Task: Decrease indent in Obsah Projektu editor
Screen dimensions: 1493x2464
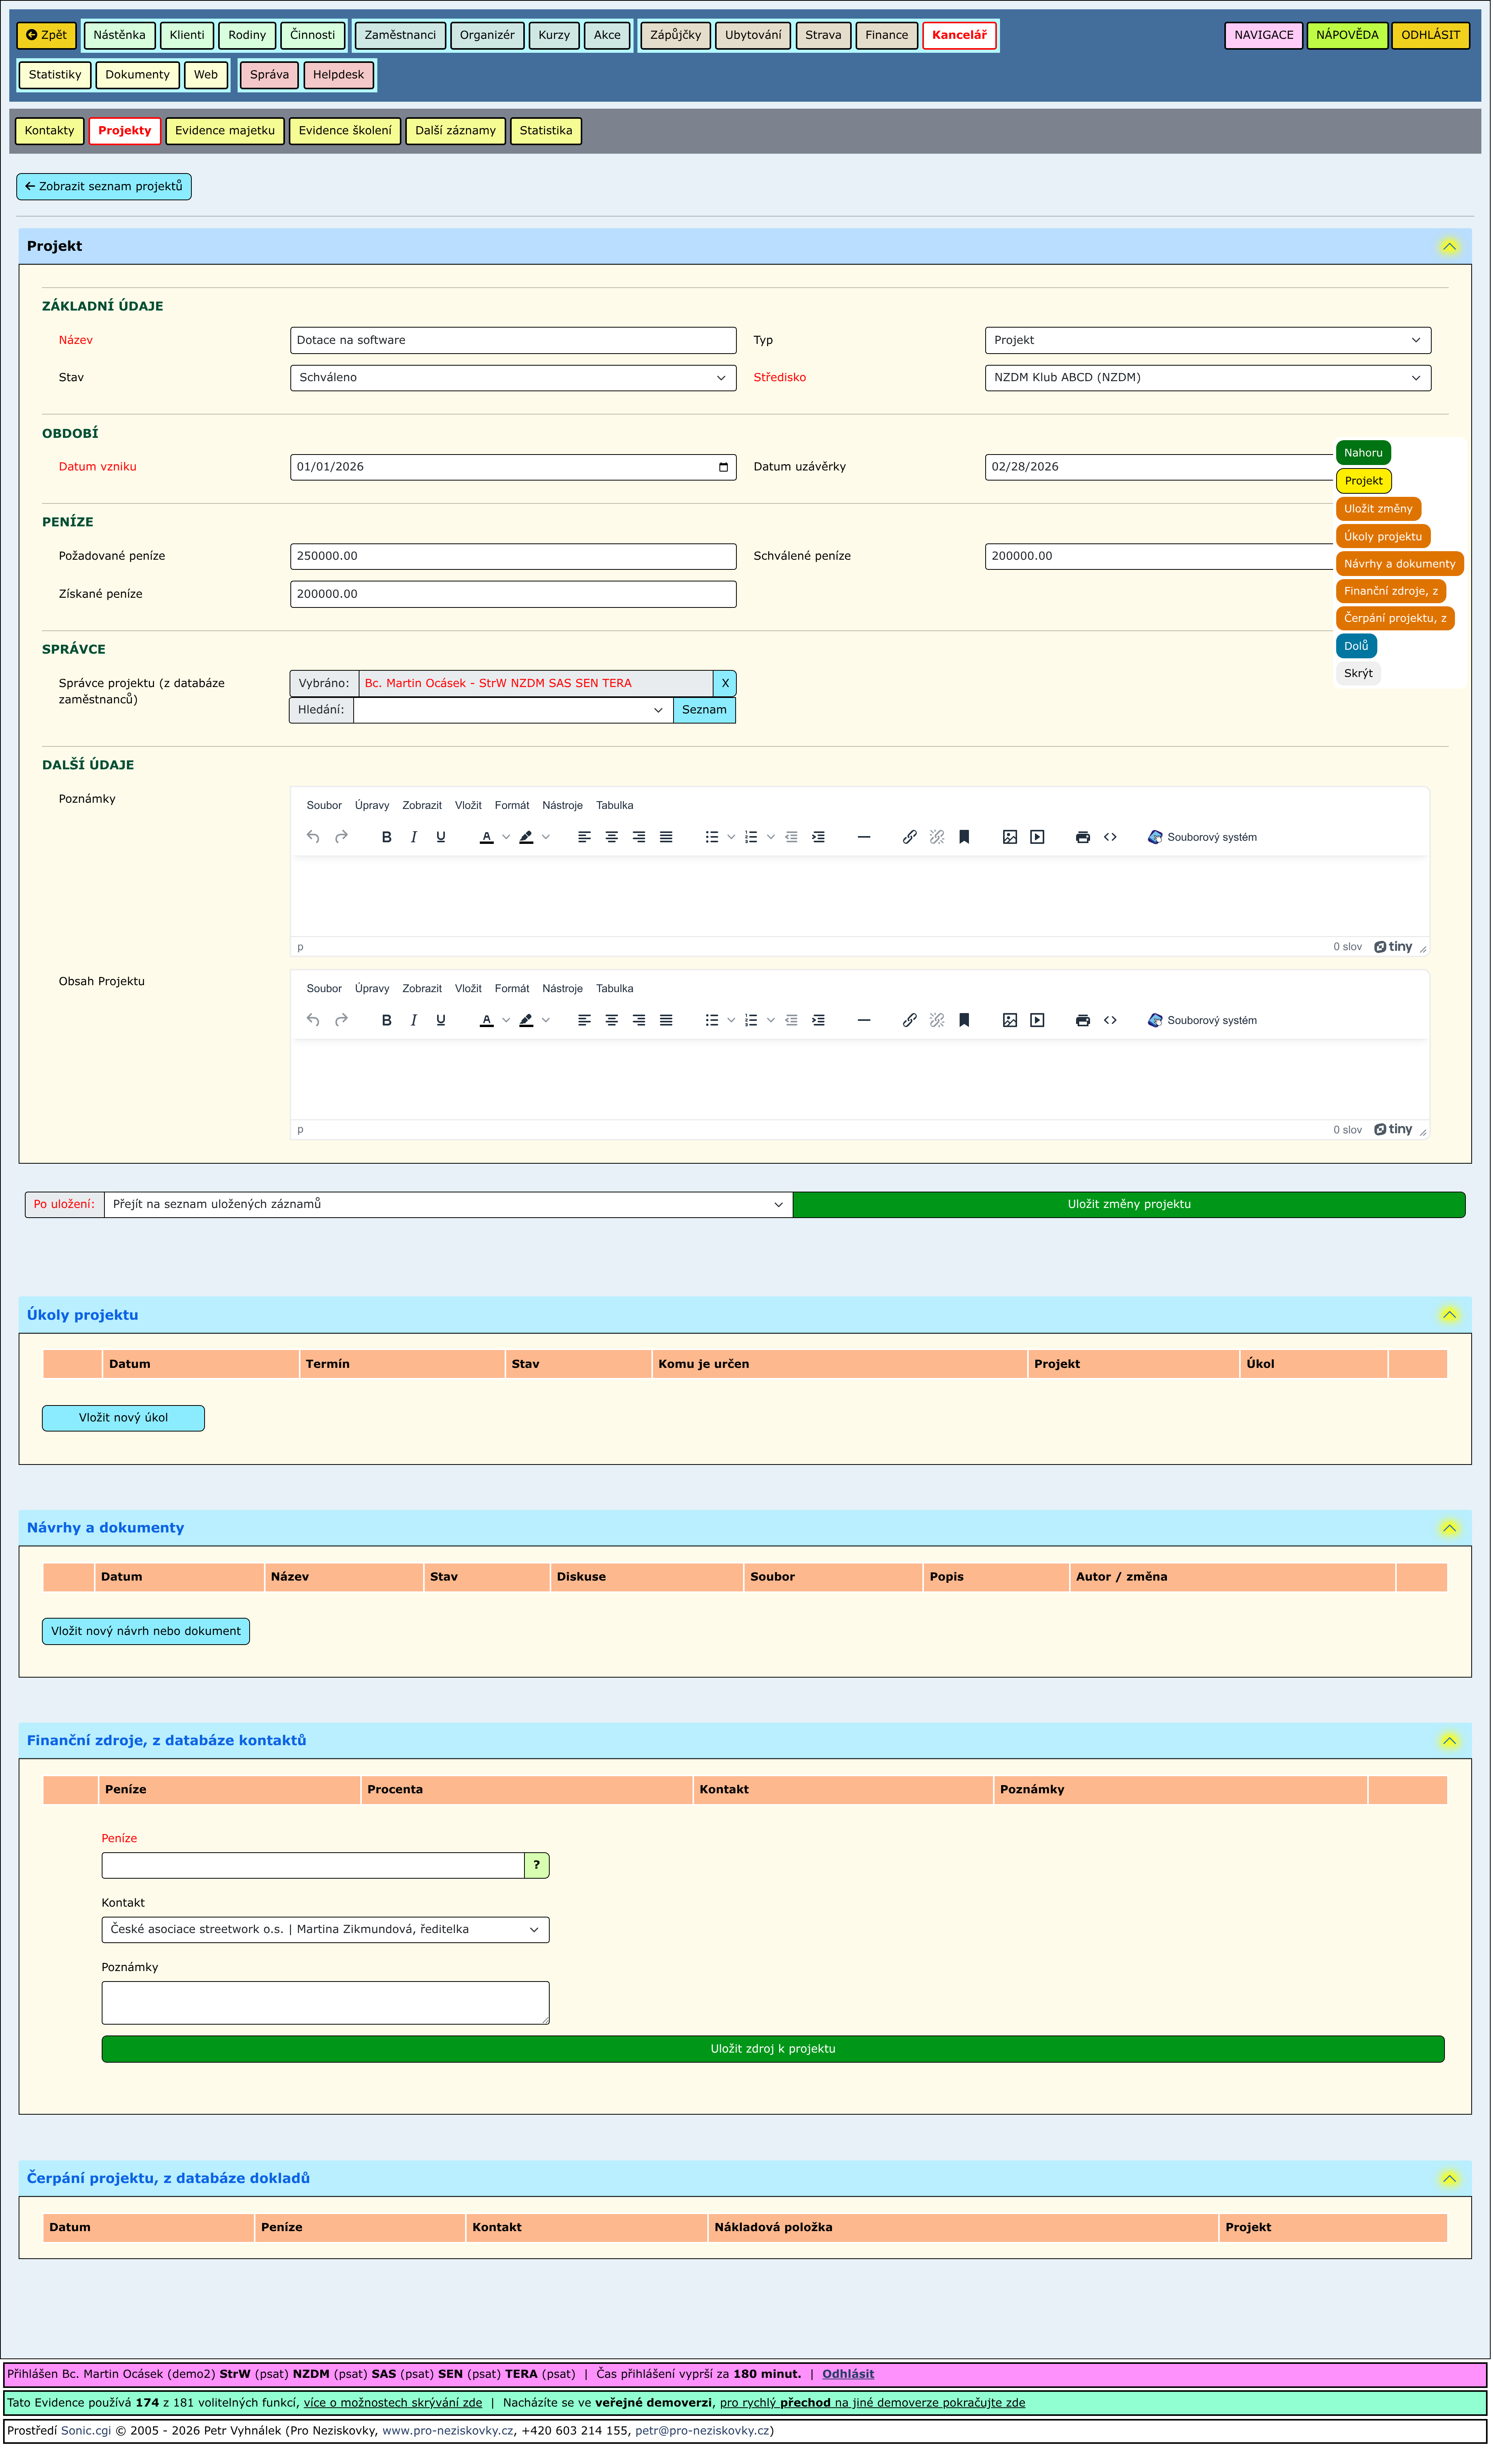Action: pyautogui.click(x=792, y=1020)
